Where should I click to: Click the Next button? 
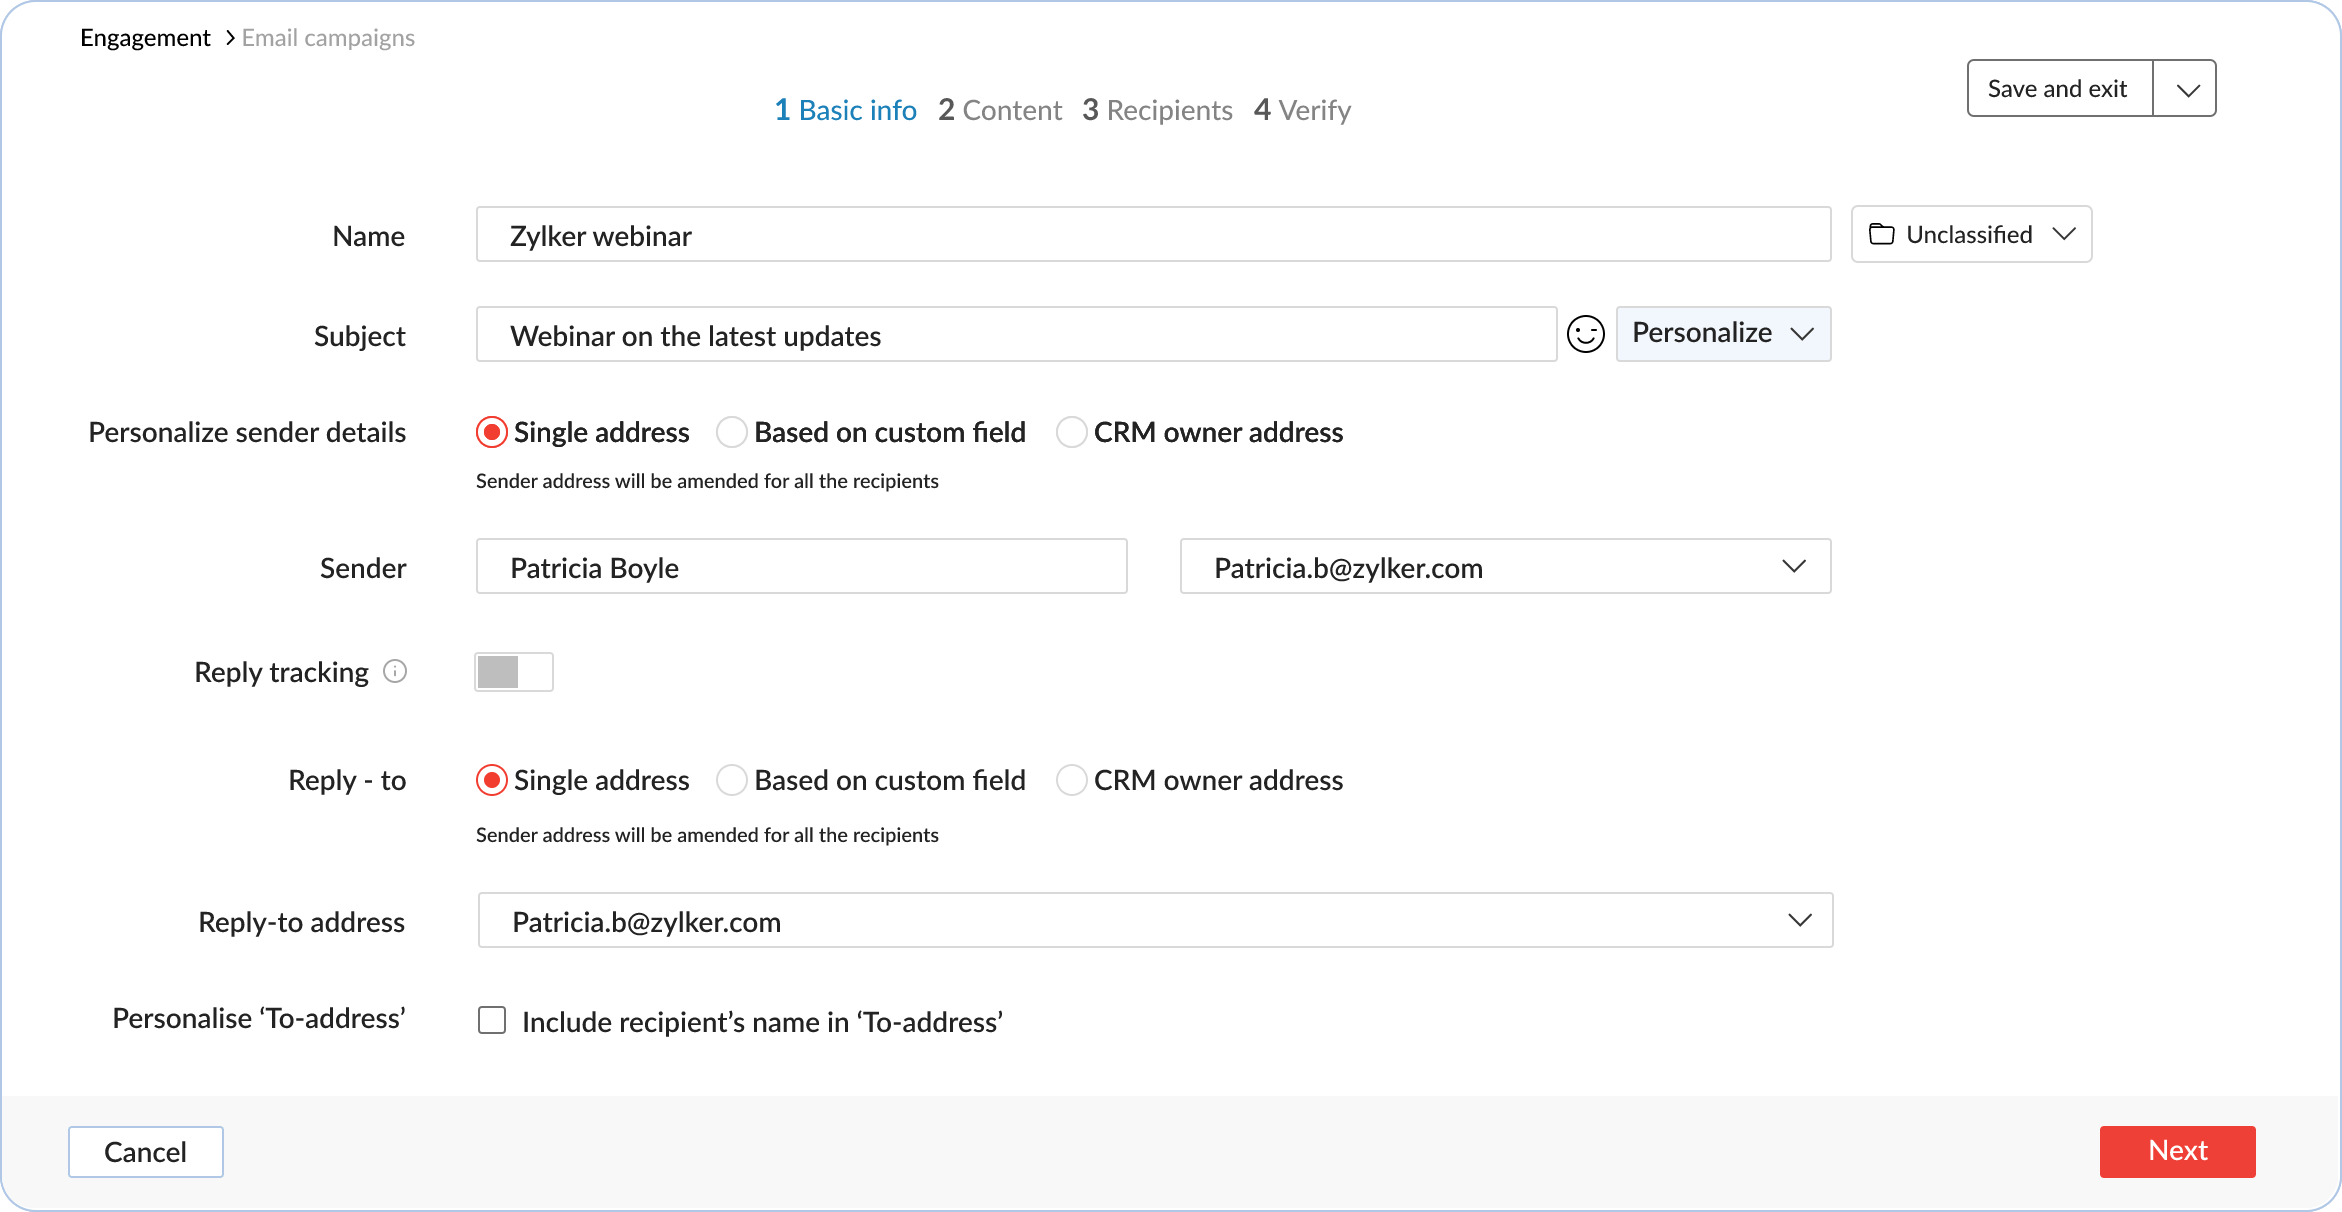[2177, 1151]
